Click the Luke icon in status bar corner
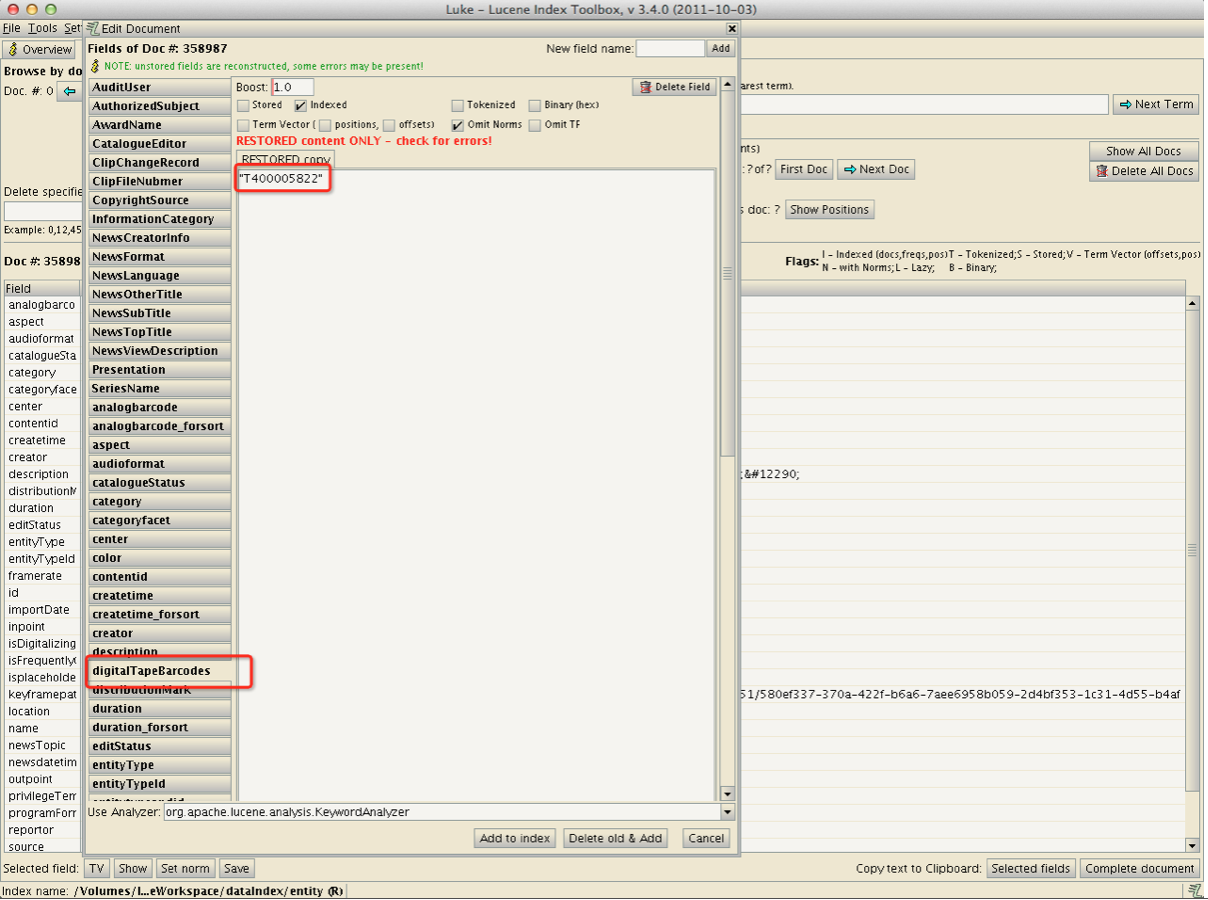 click(1194, 890)
